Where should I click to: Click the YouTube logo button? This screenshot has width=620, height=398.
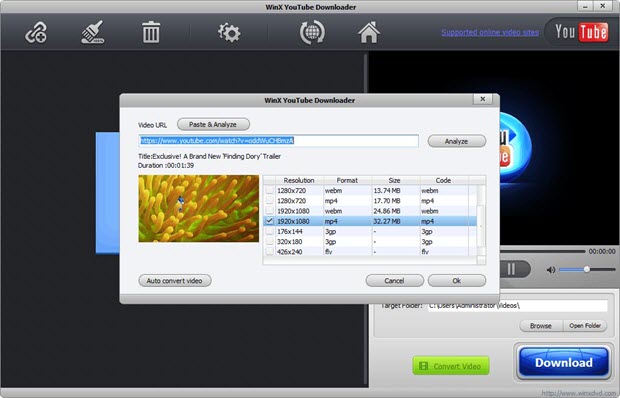pos(580,32)
